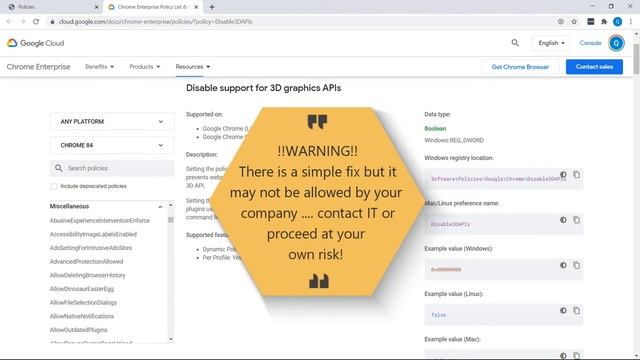Expand the Products menu
Screen dimensions: 640x360
[x=145, y=67]
